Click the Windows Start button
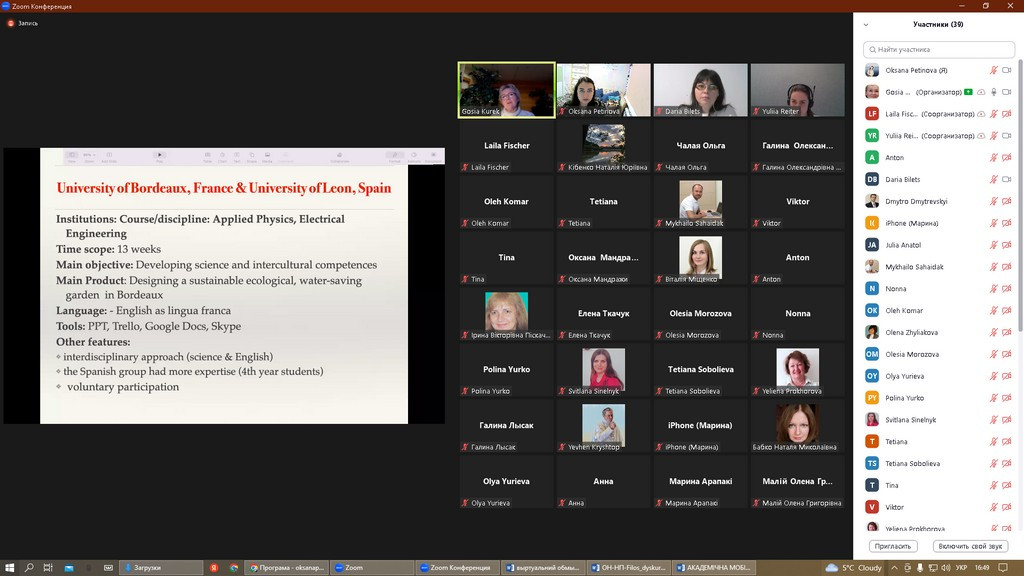 click(x=9, y=567)
